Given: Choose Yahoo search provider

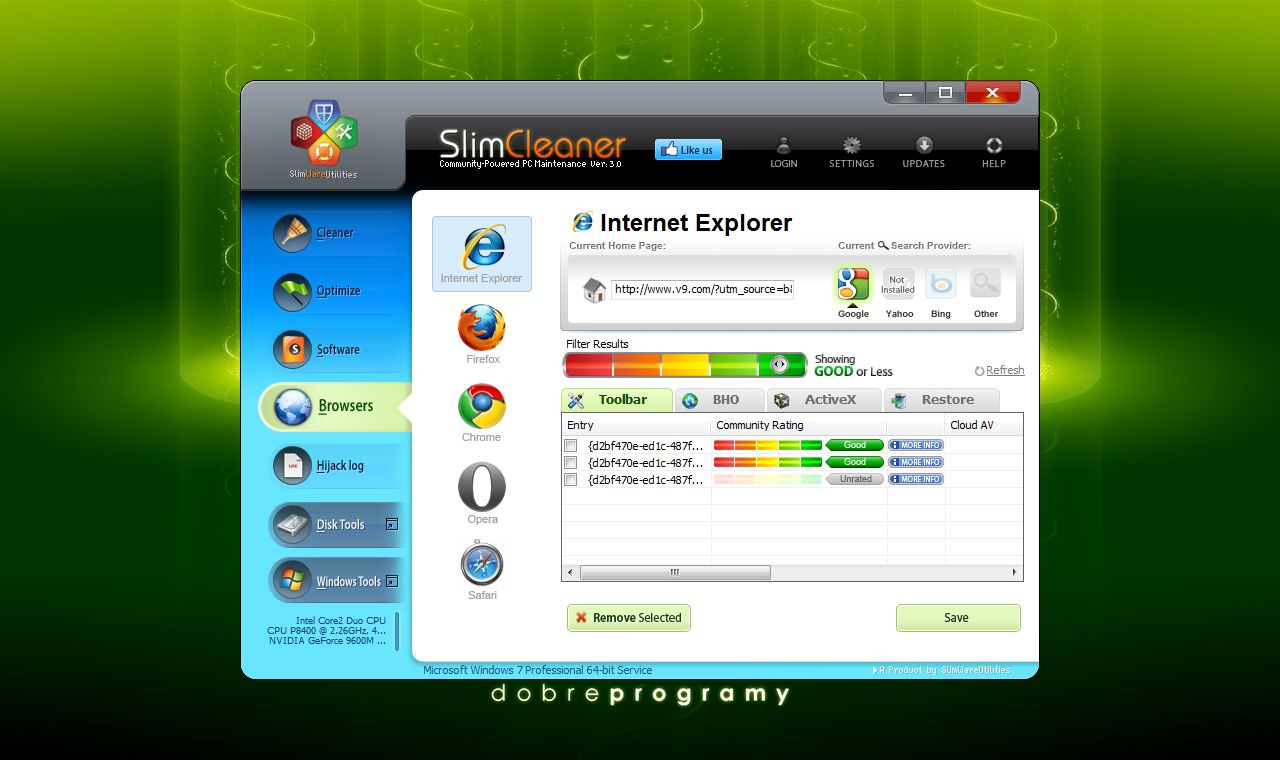Looking at the screenshot, I should (x=898, y=292).
